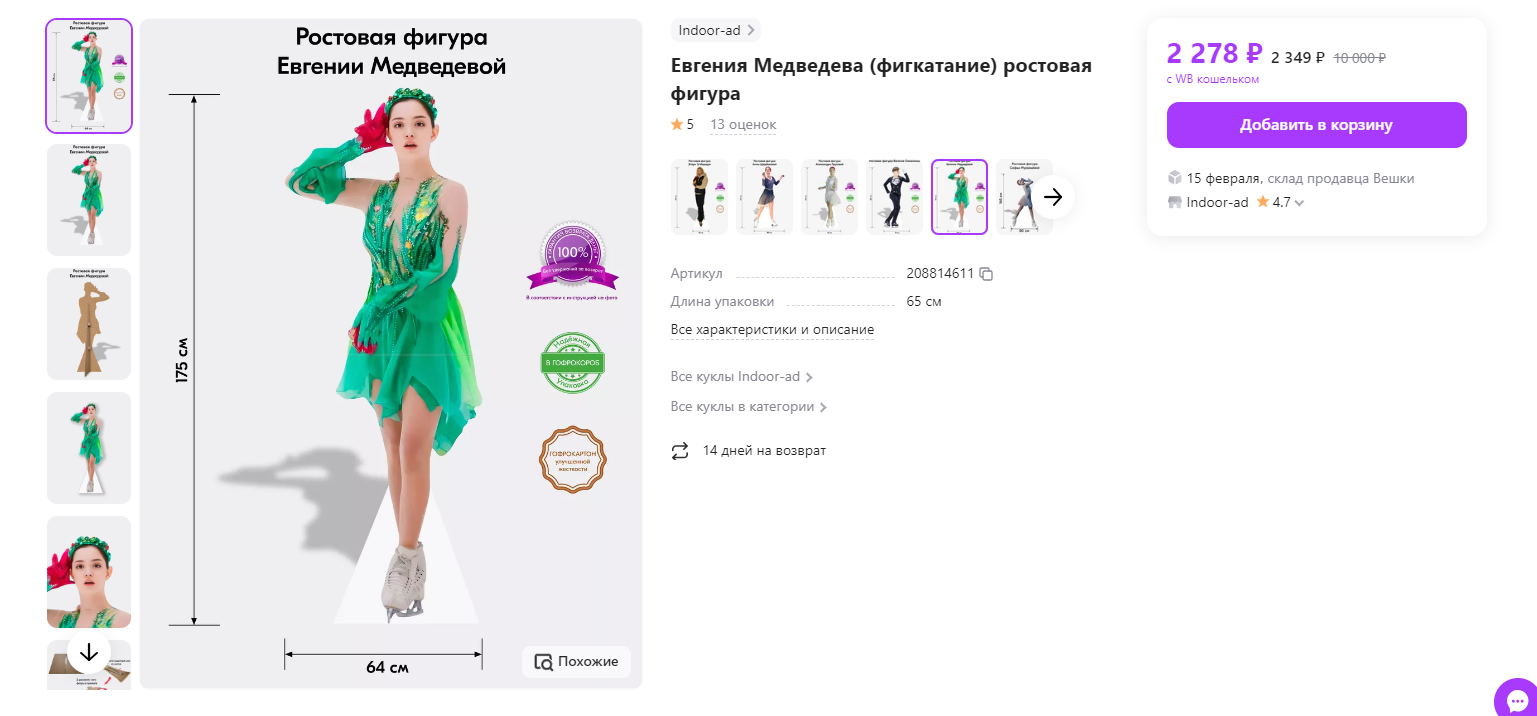
Task: Select the face close-up thumbnail
Action: click(x=89, y=572)
